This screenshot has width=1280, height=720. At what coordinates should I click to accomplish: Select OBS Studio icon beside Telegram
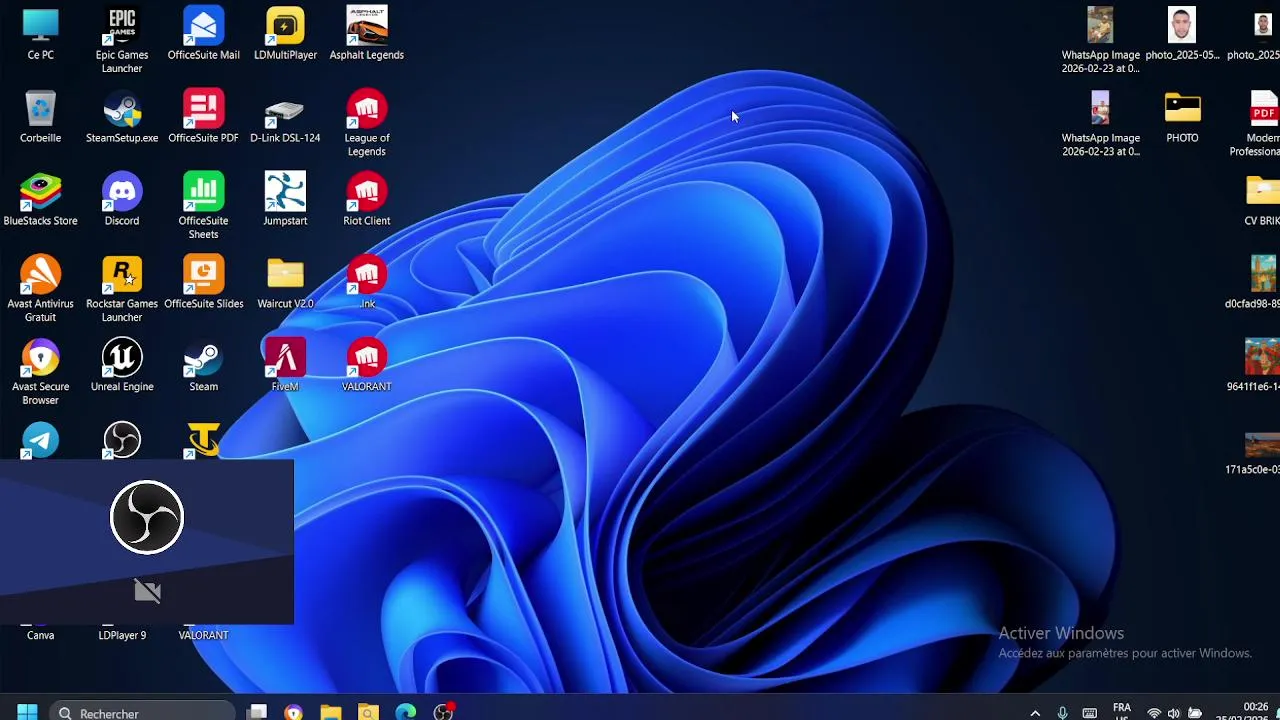(x=122, y=441)
